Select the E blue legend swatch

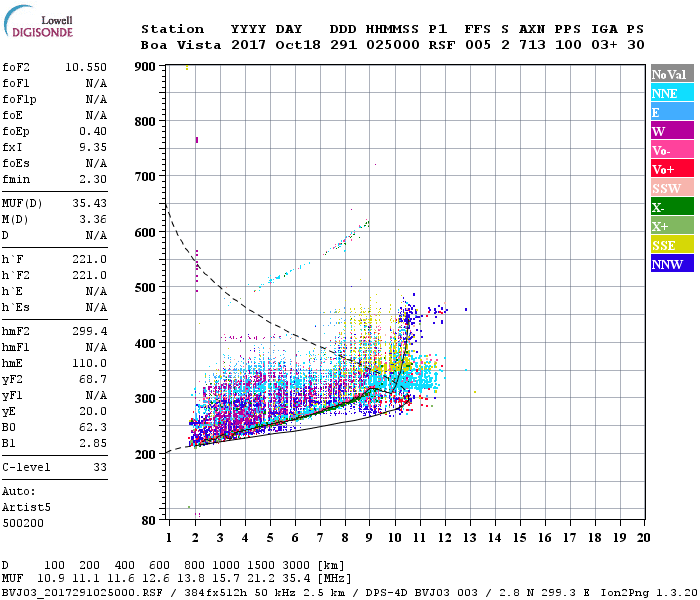pos(672,112)
